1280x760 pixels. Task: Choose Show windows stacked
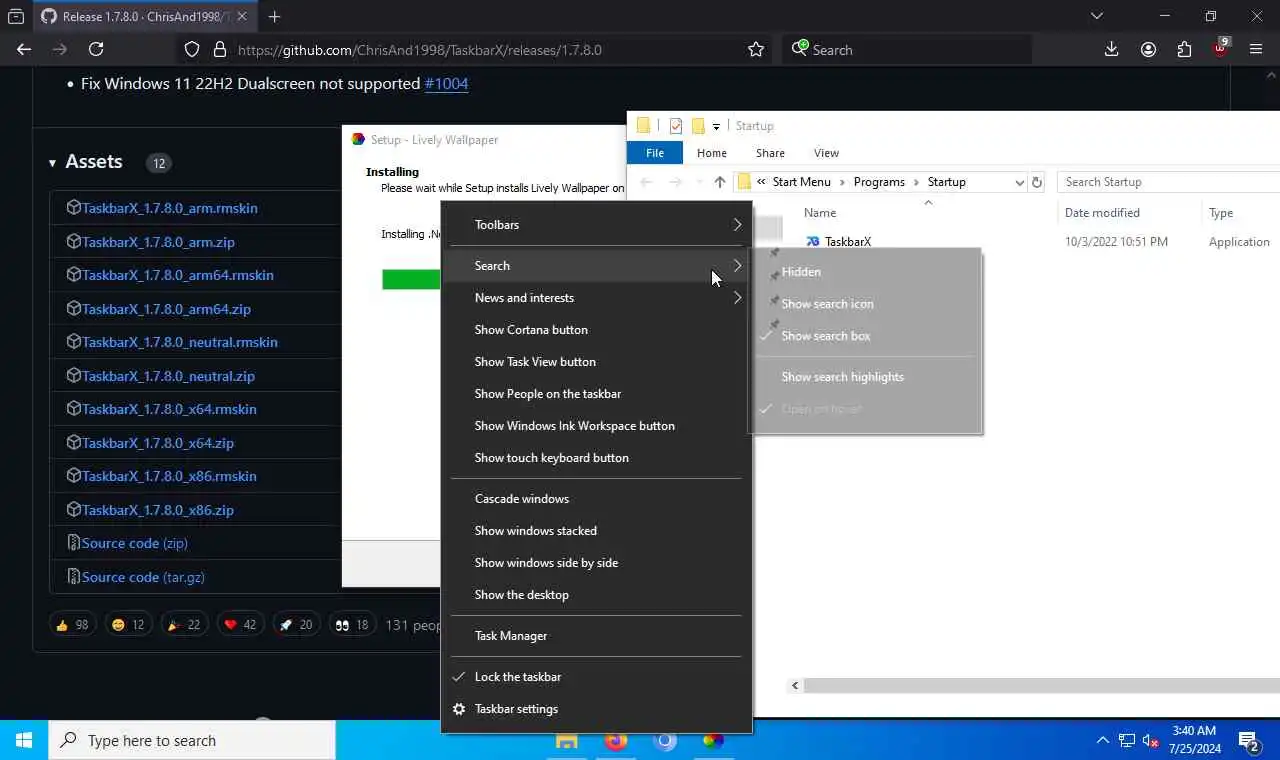pyautogui.click(x=596, y=531)
